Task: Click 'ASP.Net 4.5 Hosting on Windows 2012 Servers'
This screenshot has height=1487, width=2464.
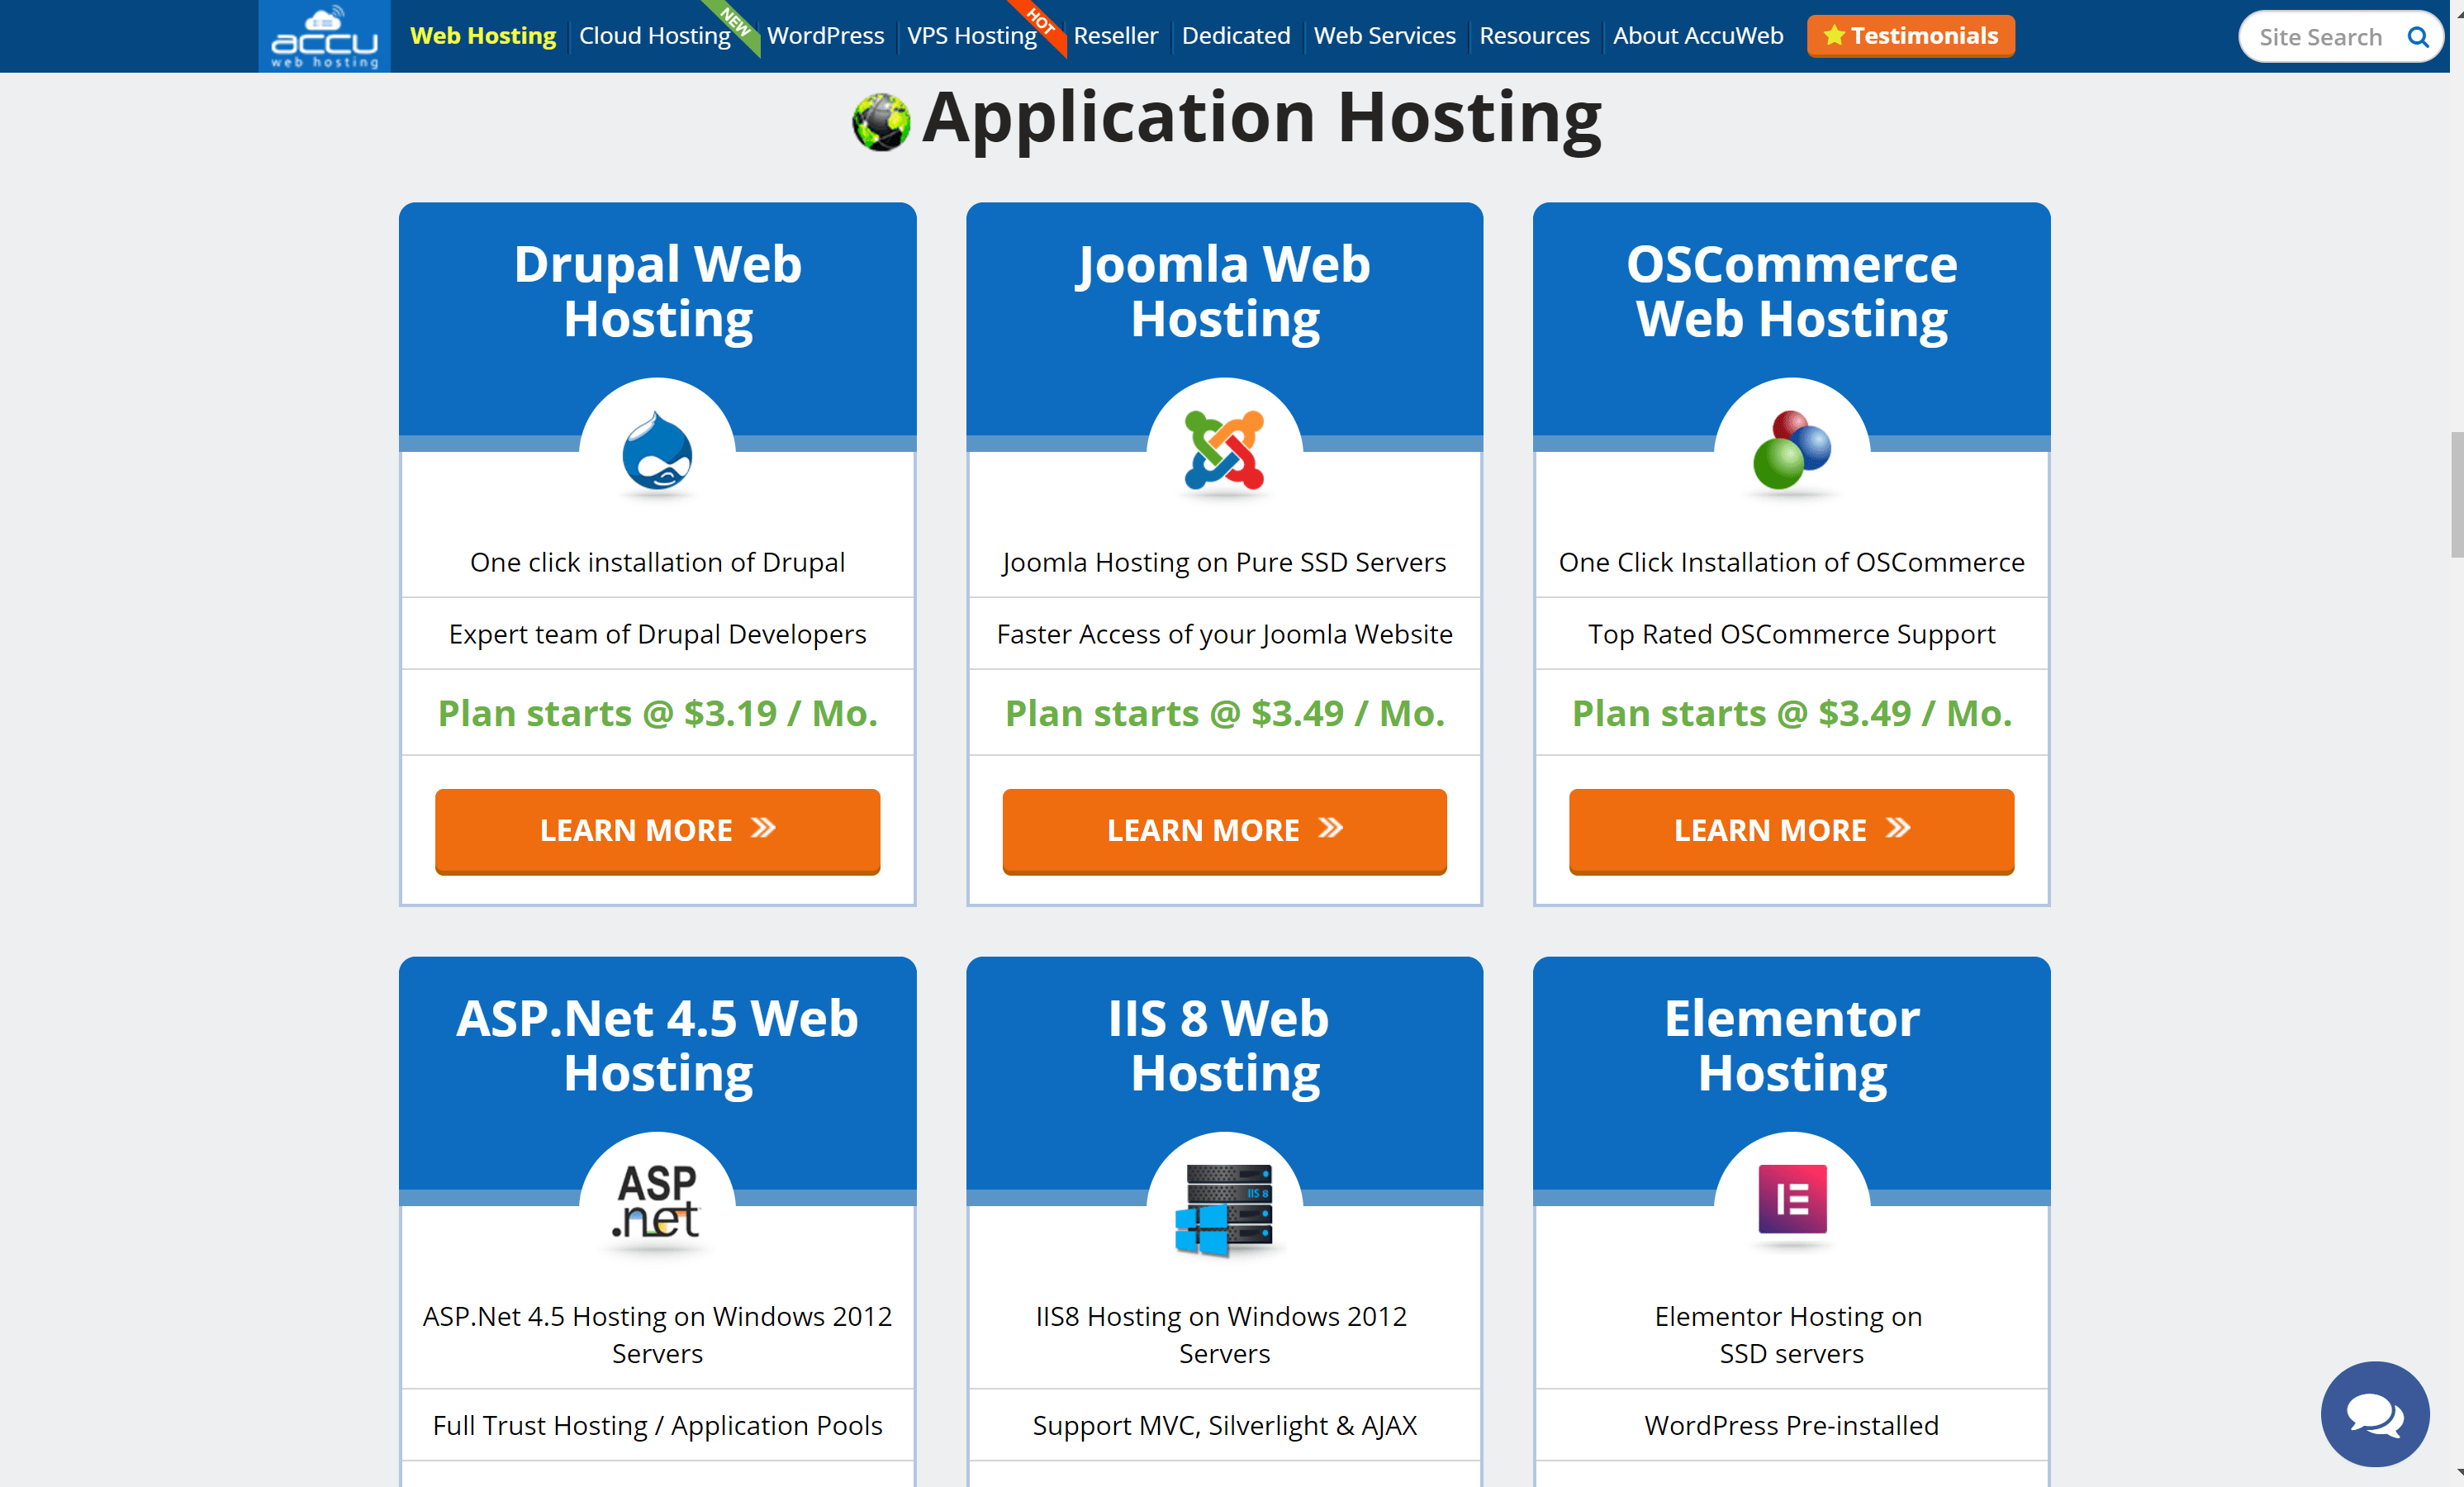Action: tap(657, 1335)
